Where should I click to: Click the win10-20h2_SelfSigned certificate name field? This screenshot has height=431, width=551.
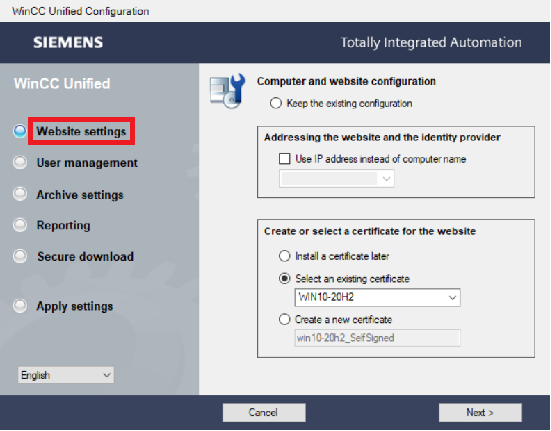tap(377, 338)
